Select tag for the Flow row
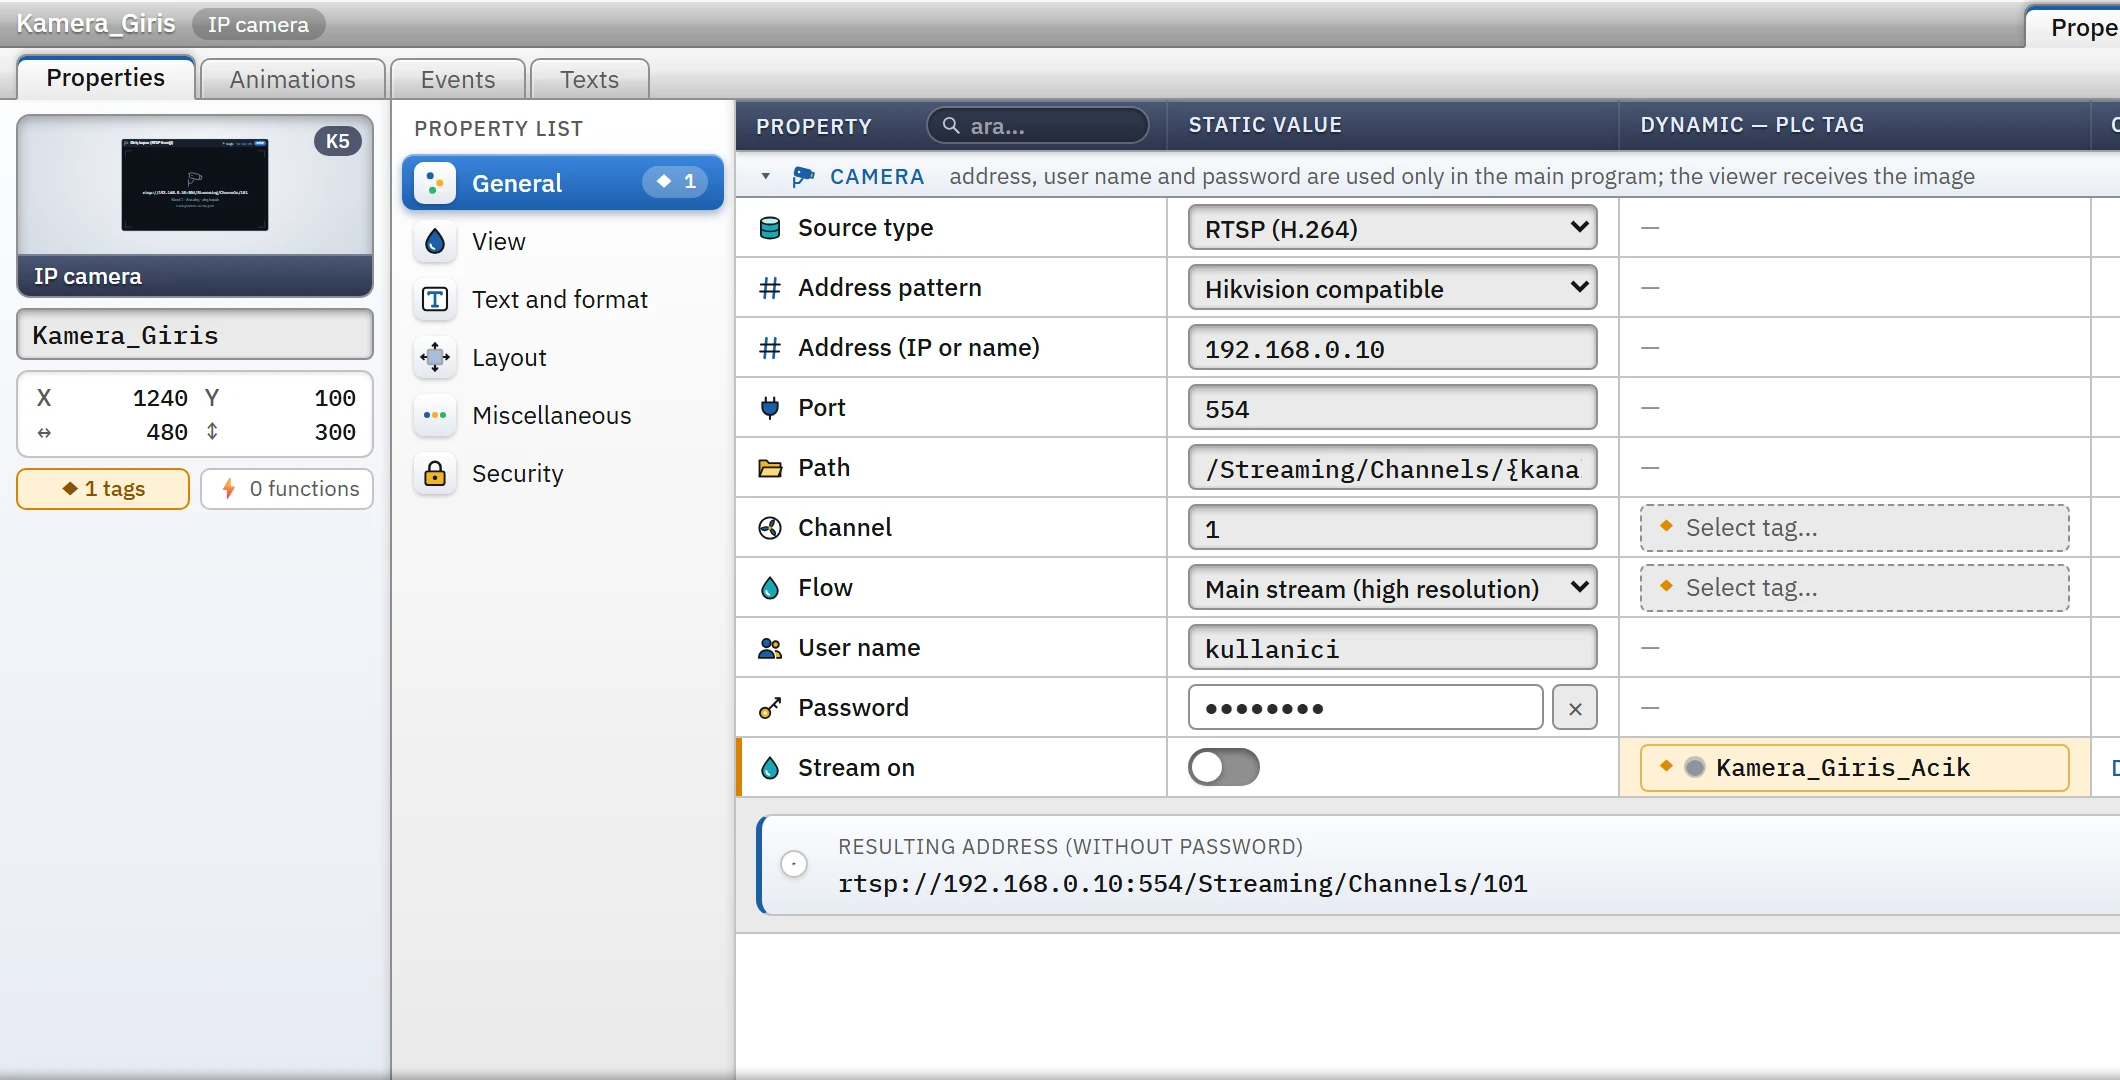Viewport: 2120px width, 1080px height. 1854,588
